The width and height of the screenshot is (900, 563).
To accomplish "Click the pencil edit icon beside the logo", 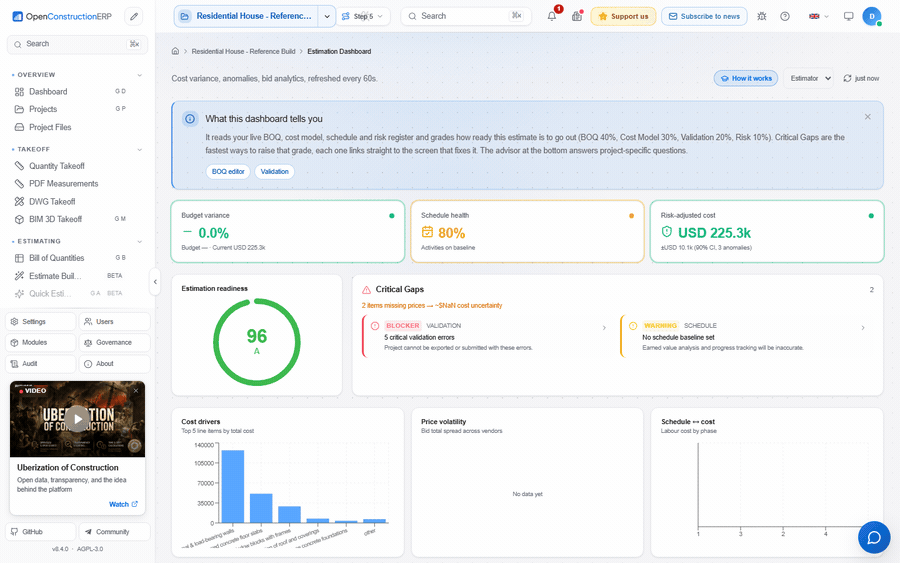I will coord(134,17).
